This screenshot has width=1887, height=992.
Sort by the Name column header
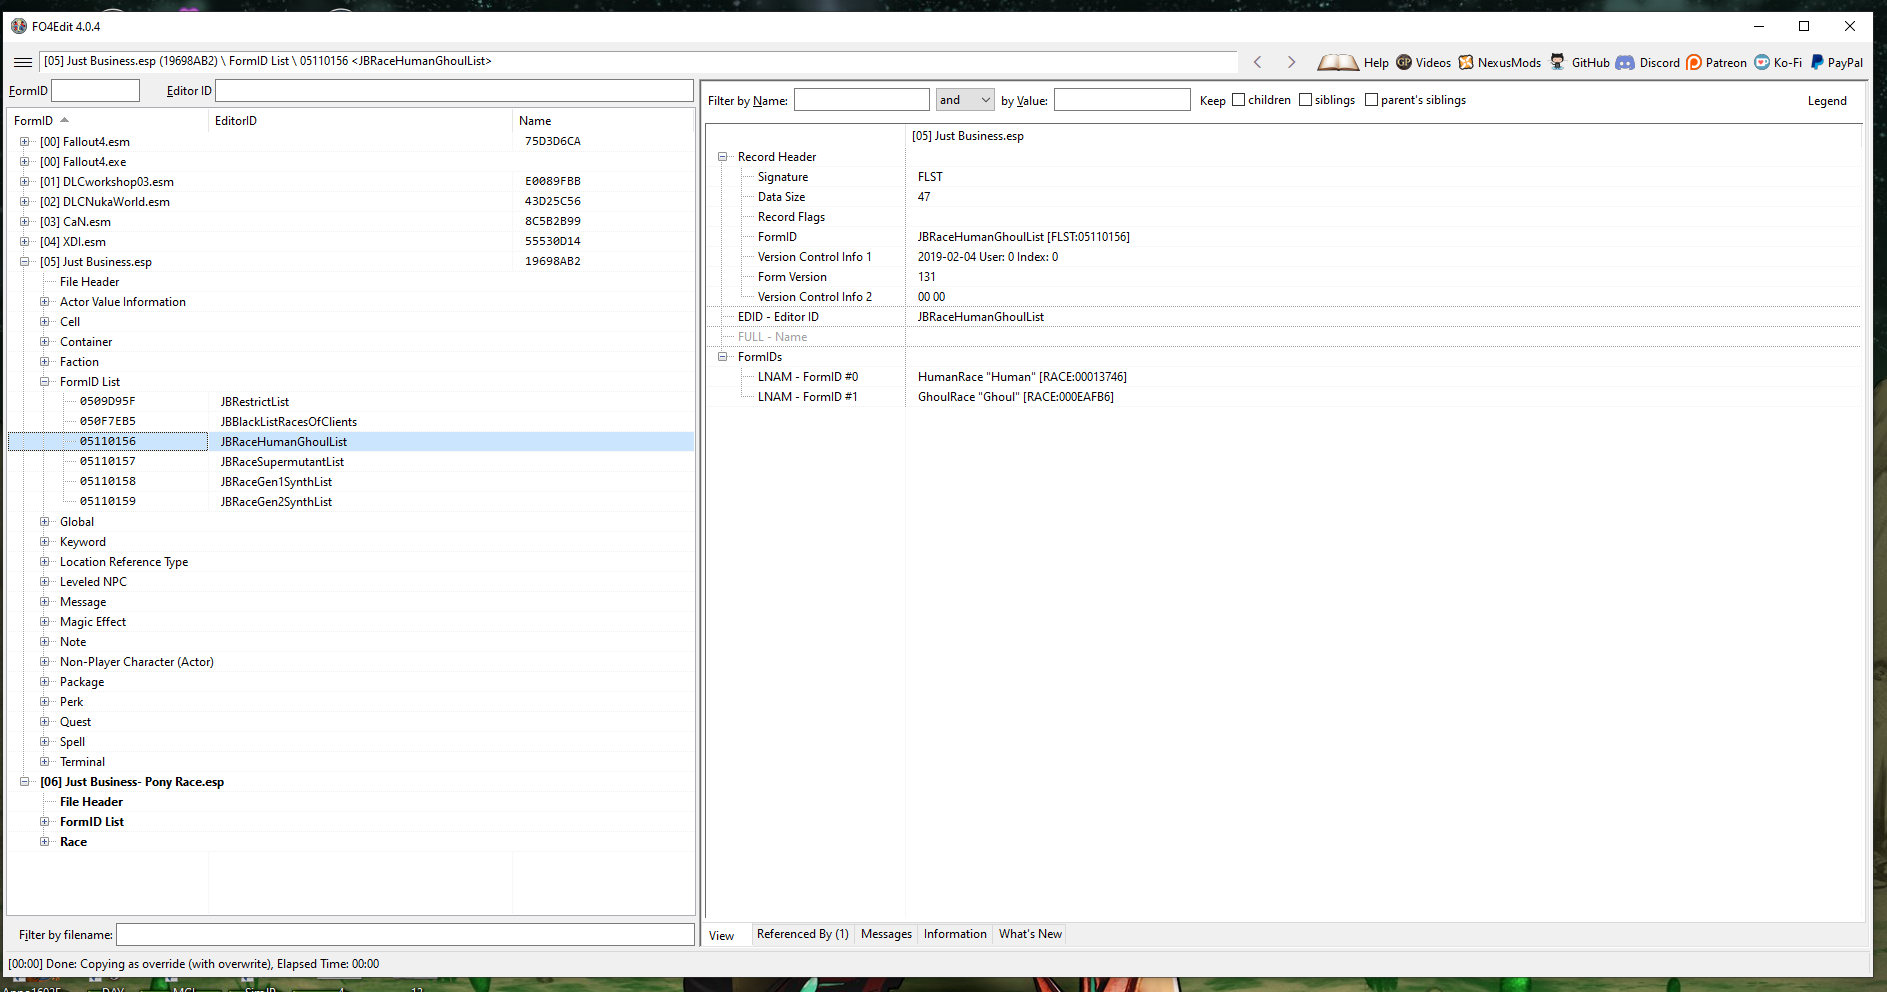click(x=603, y=121)
